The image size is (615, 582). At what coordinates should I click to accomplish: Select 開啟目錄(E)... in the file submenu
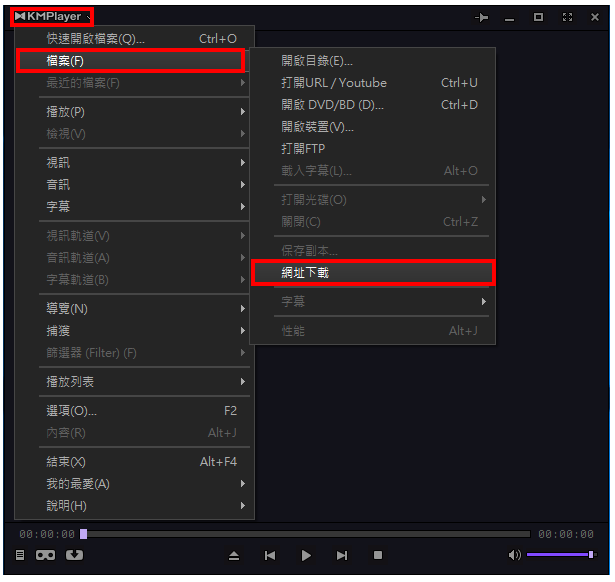coord(373,61)
